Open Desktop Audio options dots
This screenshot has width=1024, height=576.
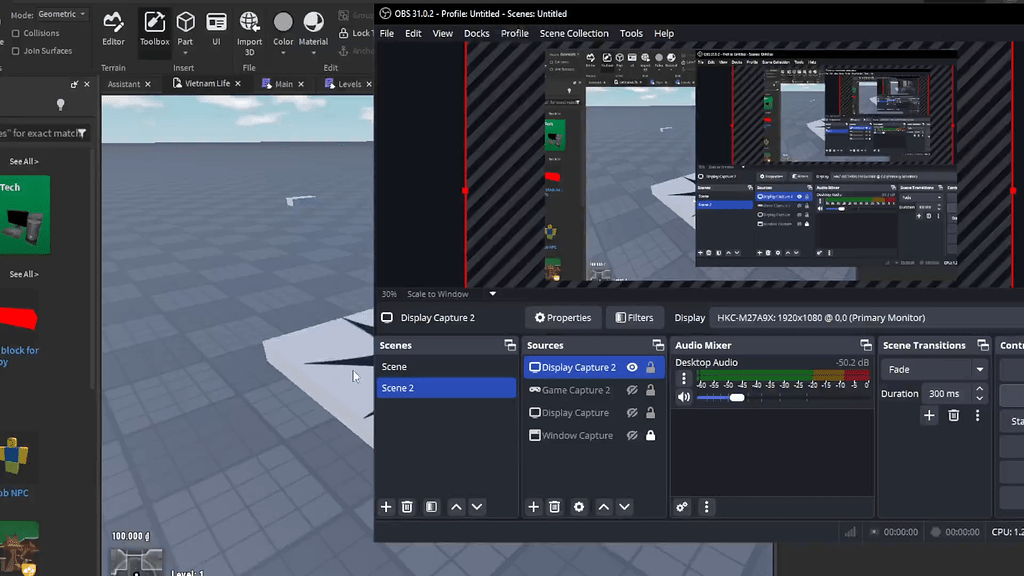pyautogui.click(x=684, y=378)
